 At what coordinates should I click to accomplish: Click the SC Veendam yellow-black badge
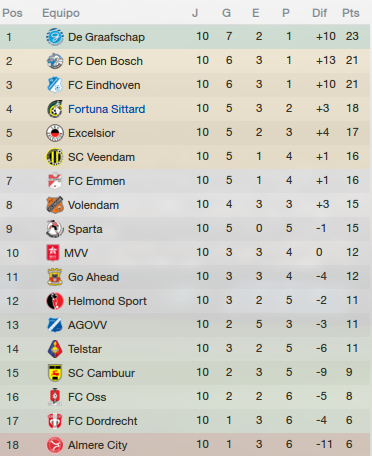tap(55, 157)
